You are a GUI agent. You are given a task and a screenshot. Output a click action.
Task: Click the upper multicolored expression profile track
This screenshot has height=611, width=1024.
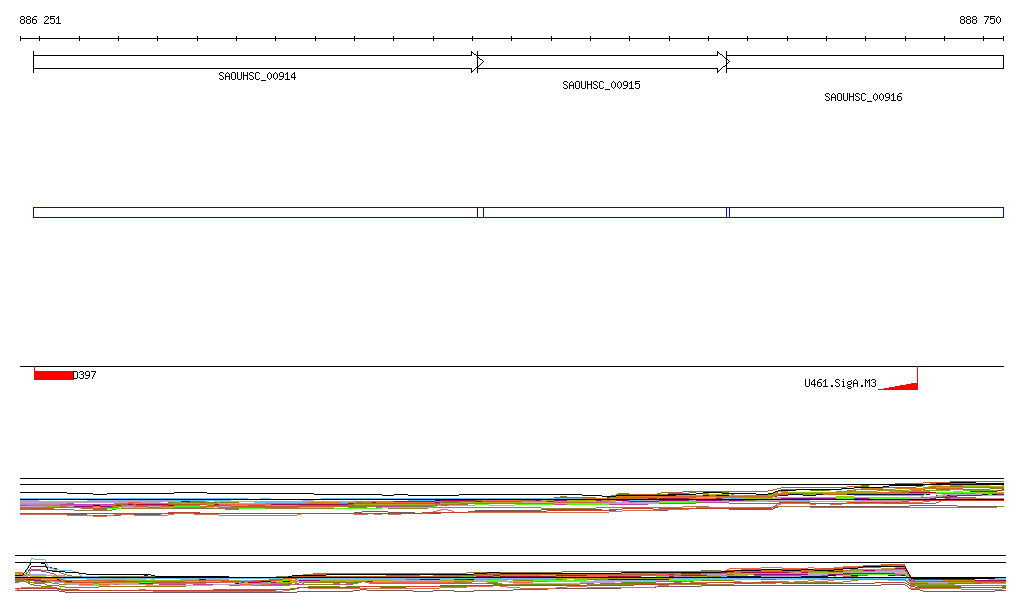click(500, 501)
